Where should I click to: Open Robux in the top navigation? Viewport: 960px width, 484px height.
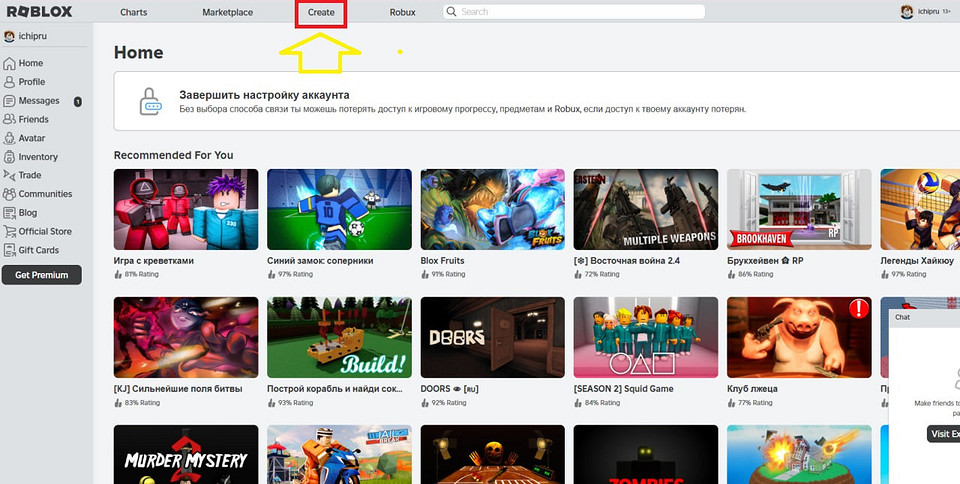pyautogui.click(x=402, y=13)
